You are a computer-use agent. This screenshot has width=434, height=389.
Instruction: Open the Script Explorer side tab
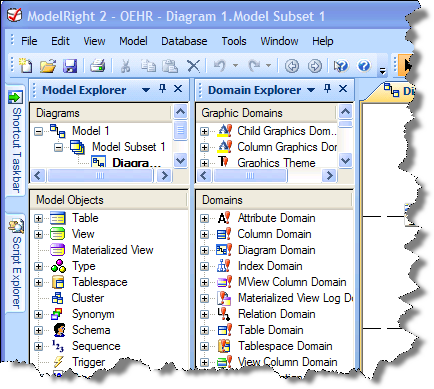coord(16,263)
